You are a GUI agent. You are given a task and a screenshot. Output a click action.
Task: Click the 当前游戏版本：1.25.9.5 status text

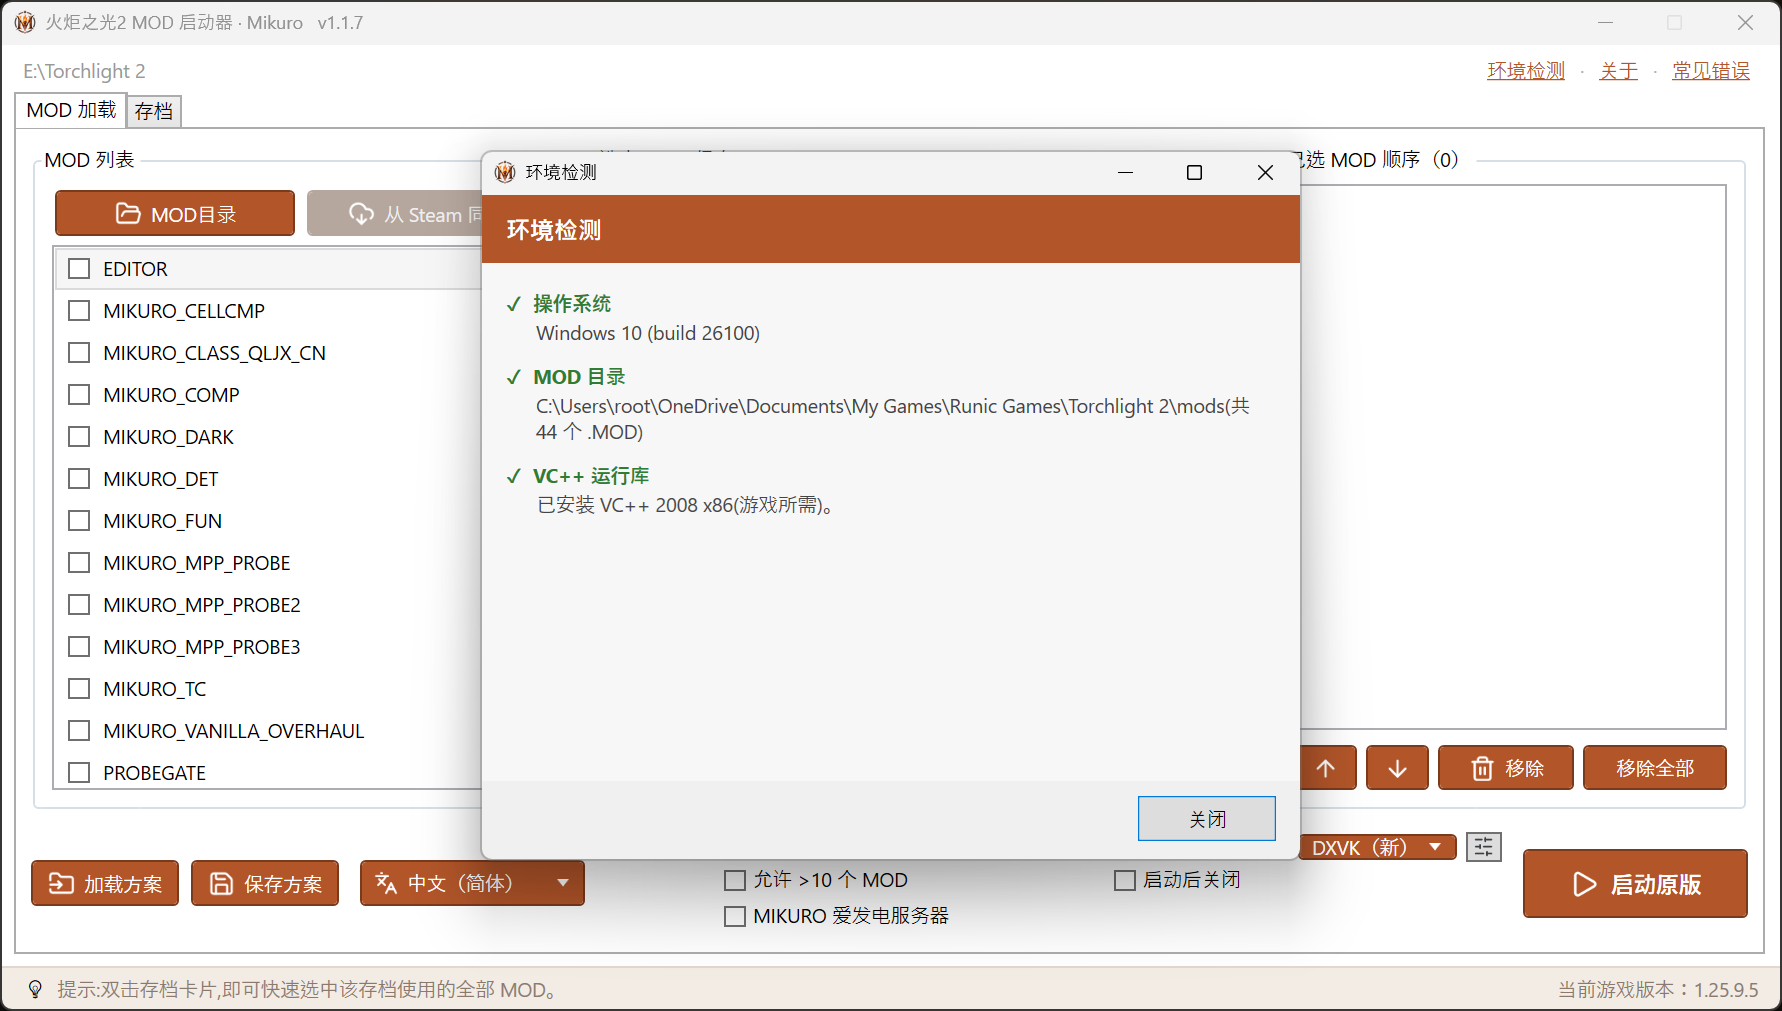tap(1658, 989)
